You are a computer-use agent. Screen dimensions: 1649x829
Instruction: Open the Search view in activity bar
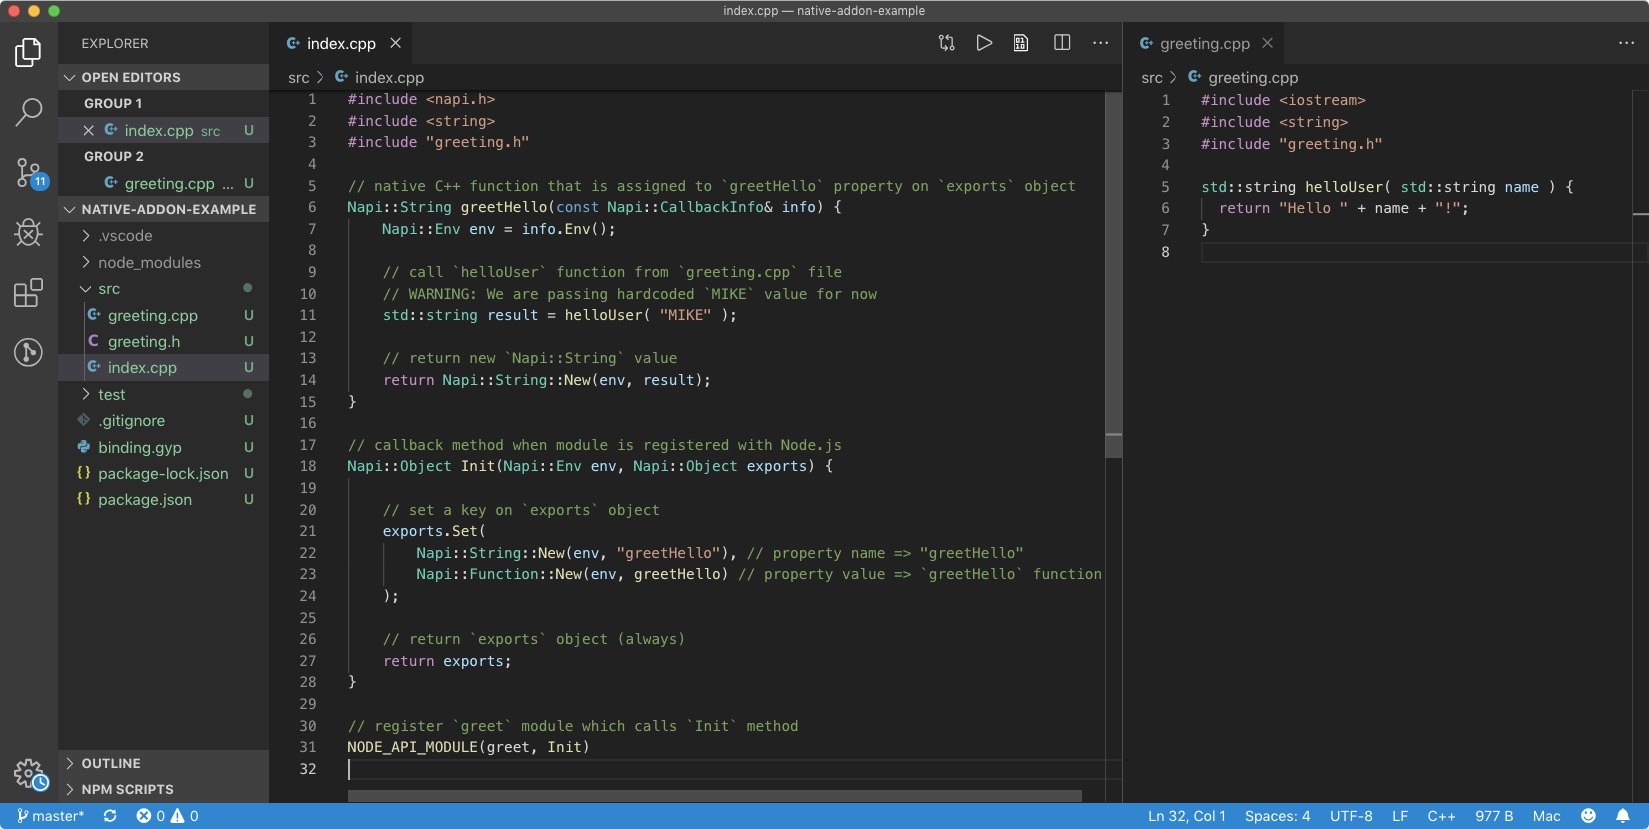[28, 112]
